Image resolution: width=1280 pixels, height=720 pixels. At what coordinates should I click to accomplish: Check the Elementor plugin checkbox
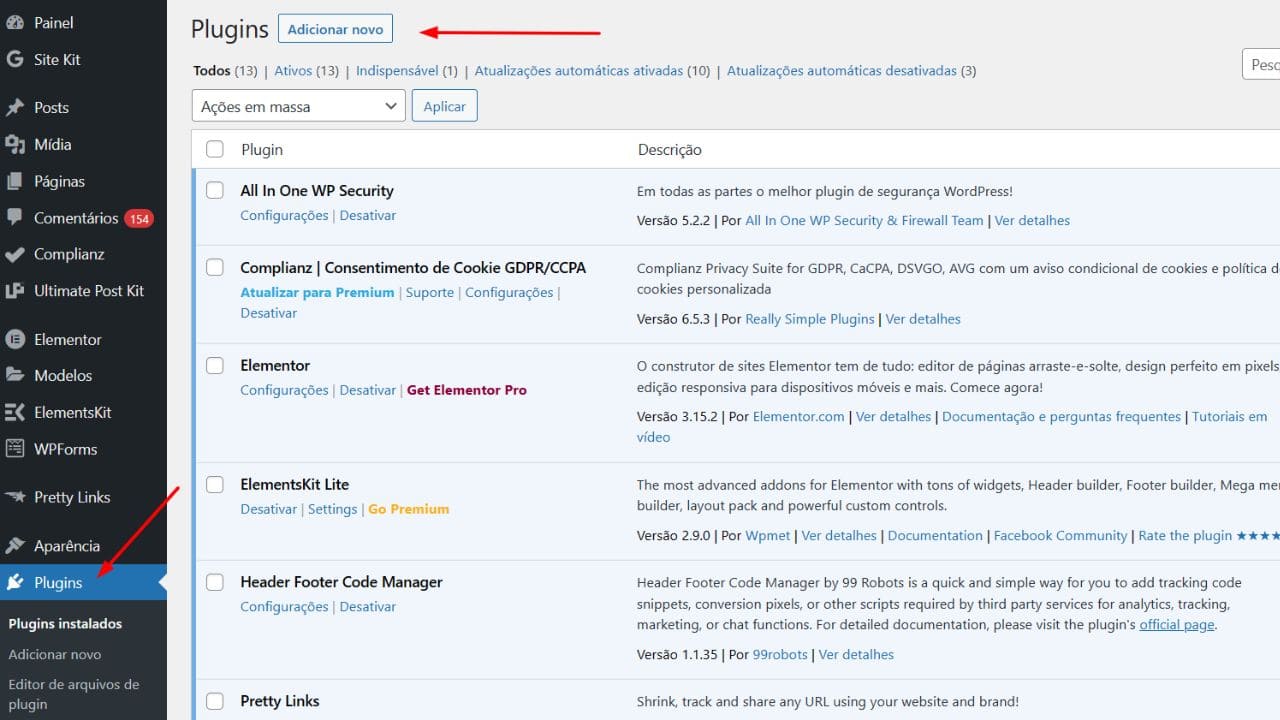click(x=215, y=365)
